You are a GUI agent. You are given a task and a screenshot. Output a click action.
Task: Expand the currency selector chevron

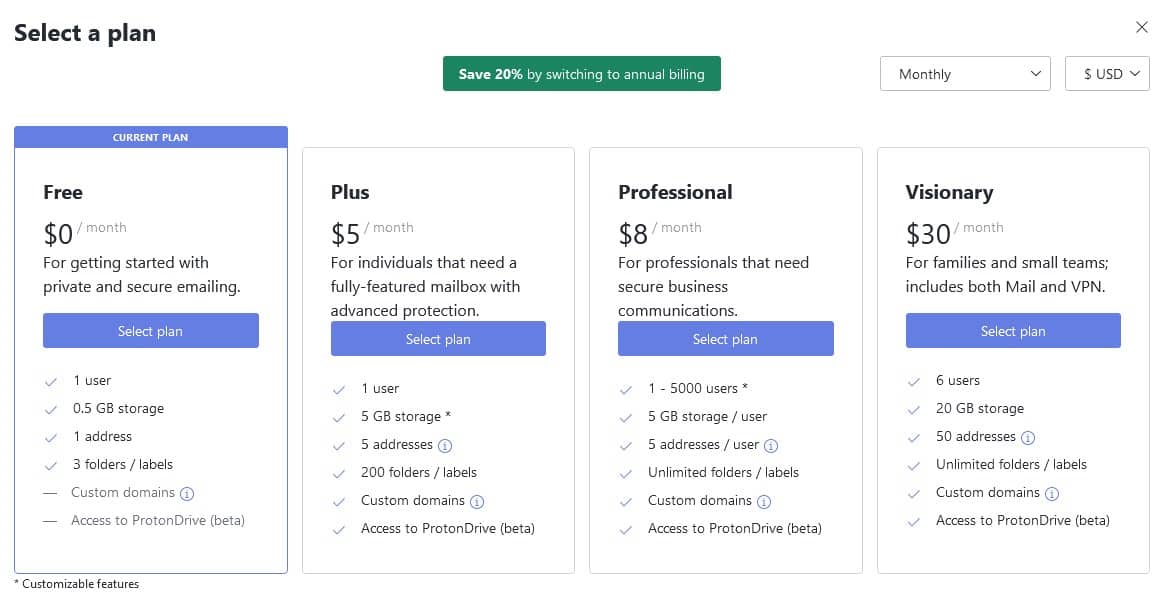coord(1134,73)
